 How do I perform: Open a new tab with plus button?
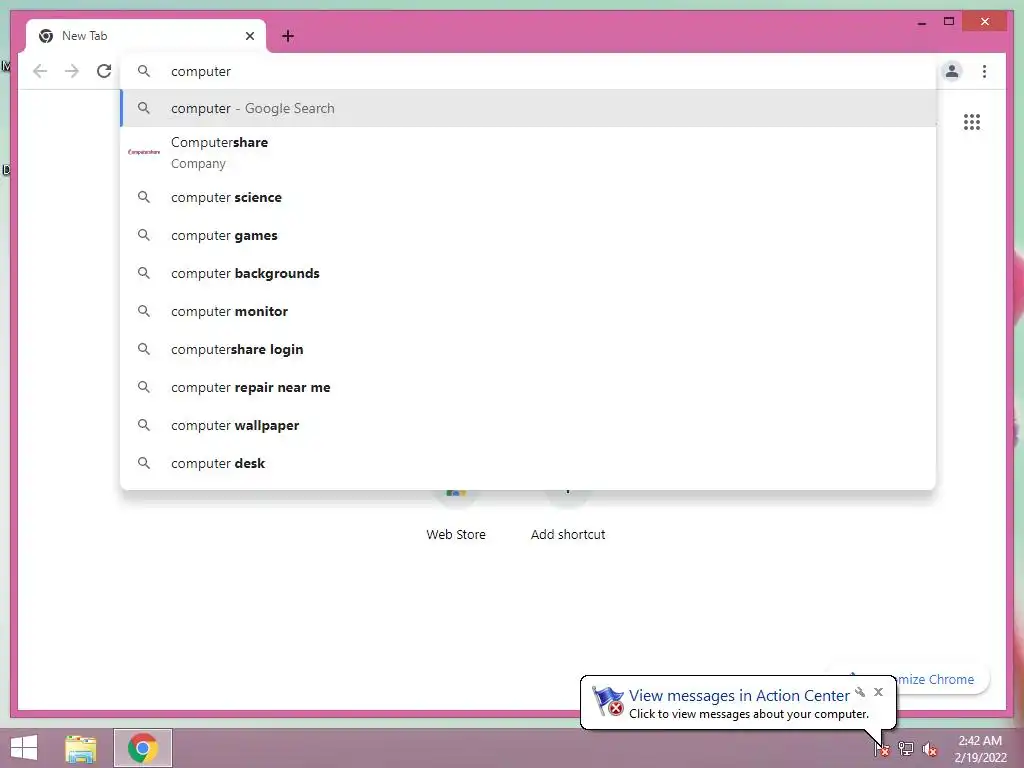coord(288,36)
